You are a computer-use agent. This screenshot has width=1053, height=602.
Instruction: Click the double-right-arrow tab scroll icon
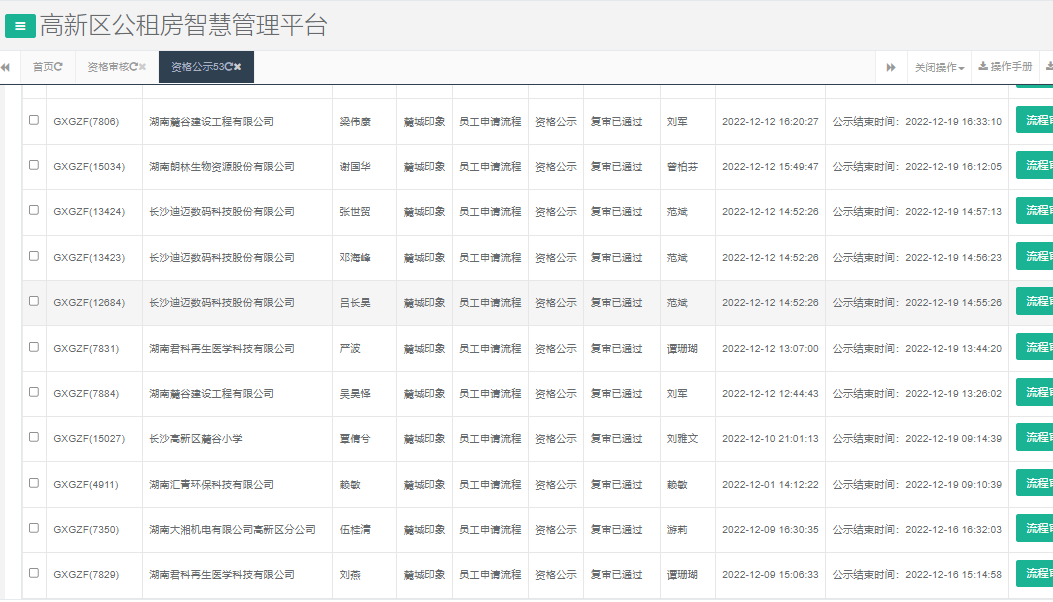click(x=891, y=67)
